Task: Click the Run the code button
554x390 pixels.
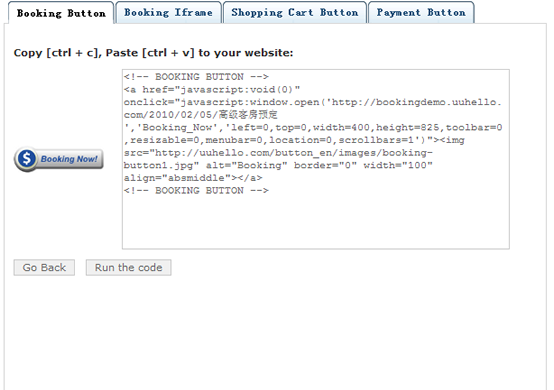Action: point(129,267)
